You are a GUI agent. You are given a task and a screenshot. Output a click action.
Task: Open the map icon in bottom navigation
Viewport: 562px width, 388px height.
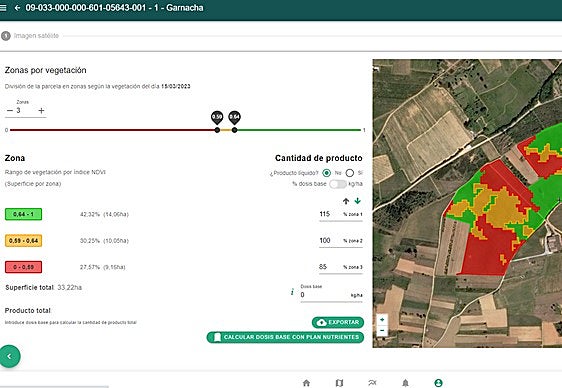[x=339, y=383]
